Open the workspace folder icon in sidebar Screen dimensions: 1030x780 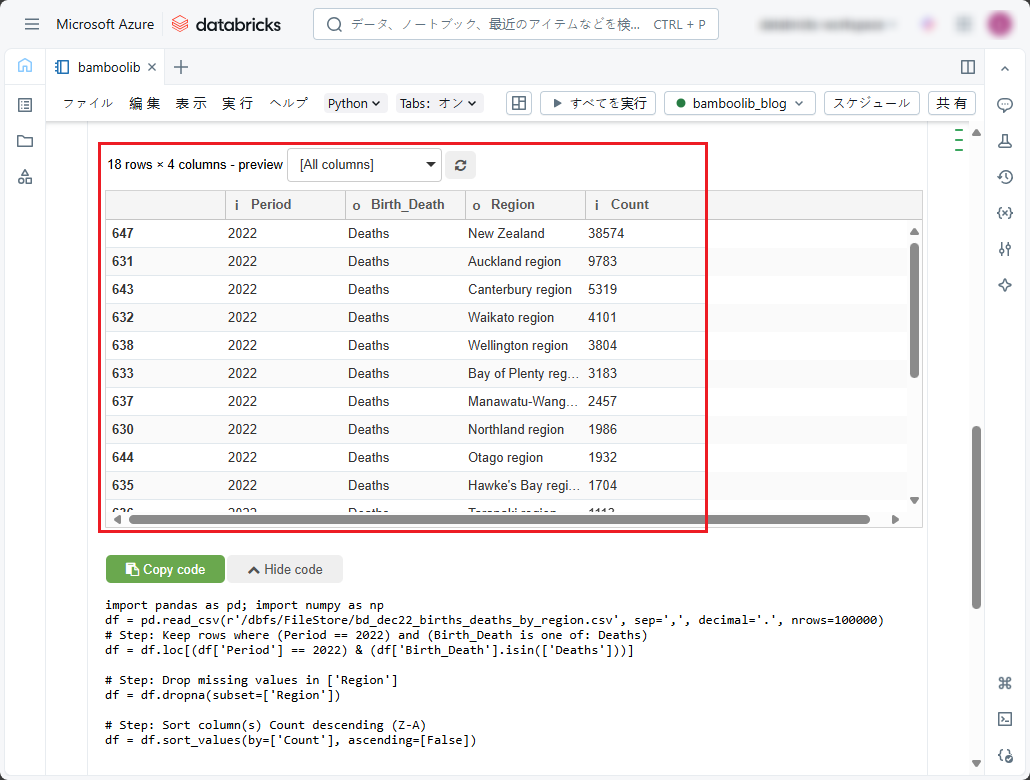tap(25, 141)
